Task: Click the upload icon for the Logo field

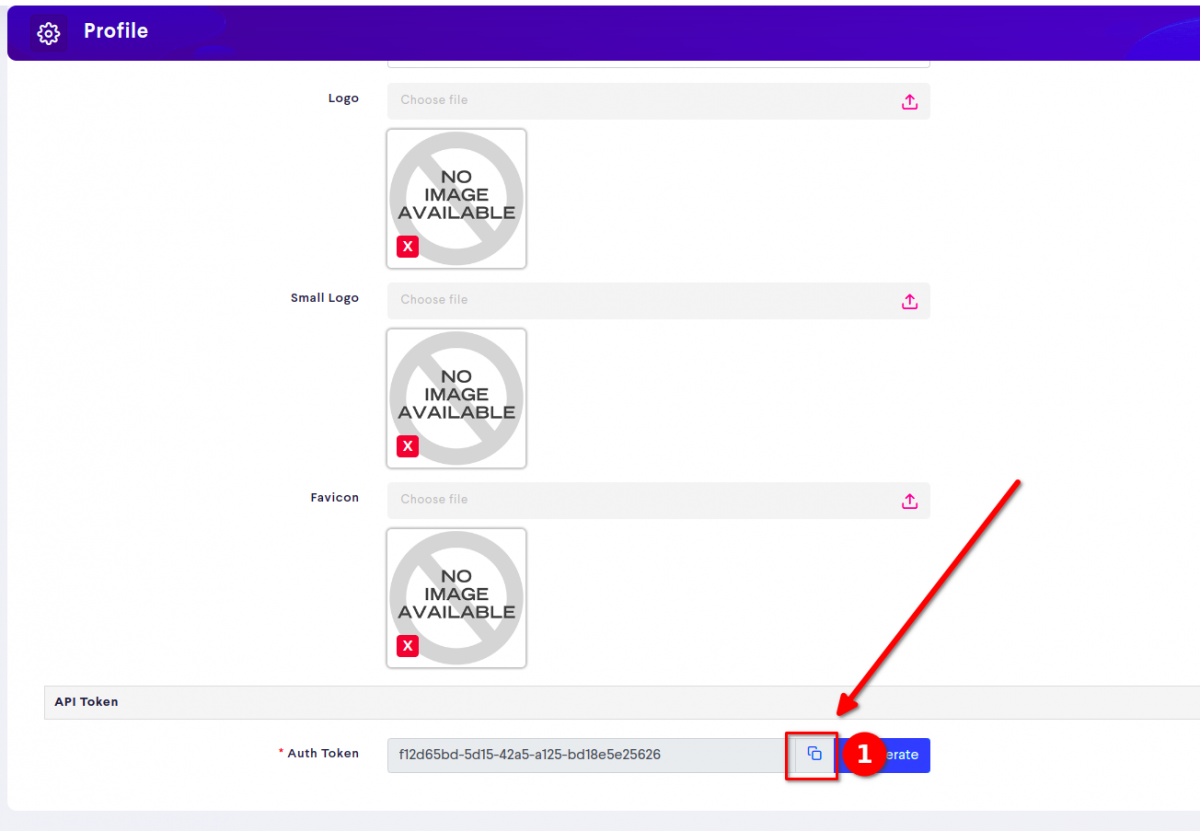Action: [x=909, y=101]
